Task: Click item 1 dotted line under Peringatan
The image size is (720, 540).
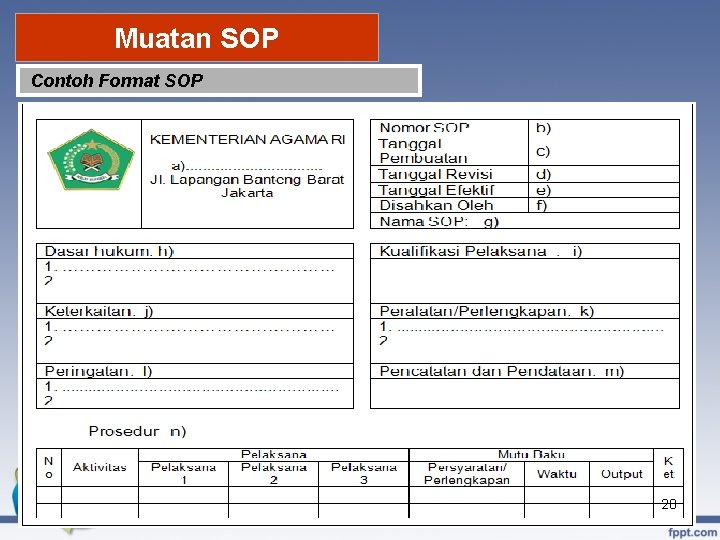Action: coord(191,387)
